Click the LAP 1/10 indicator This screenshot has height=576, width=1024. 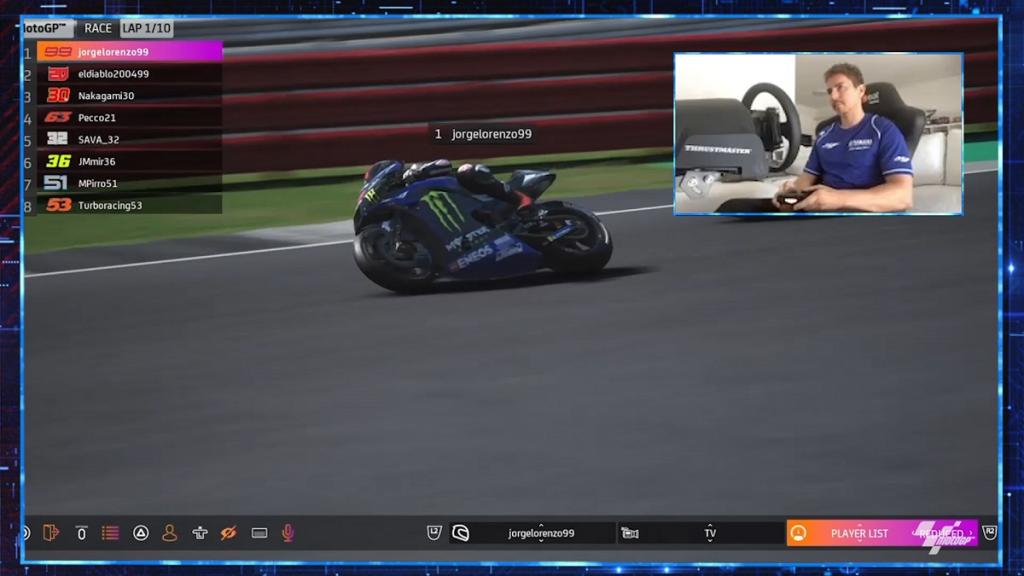pos(146,28)
